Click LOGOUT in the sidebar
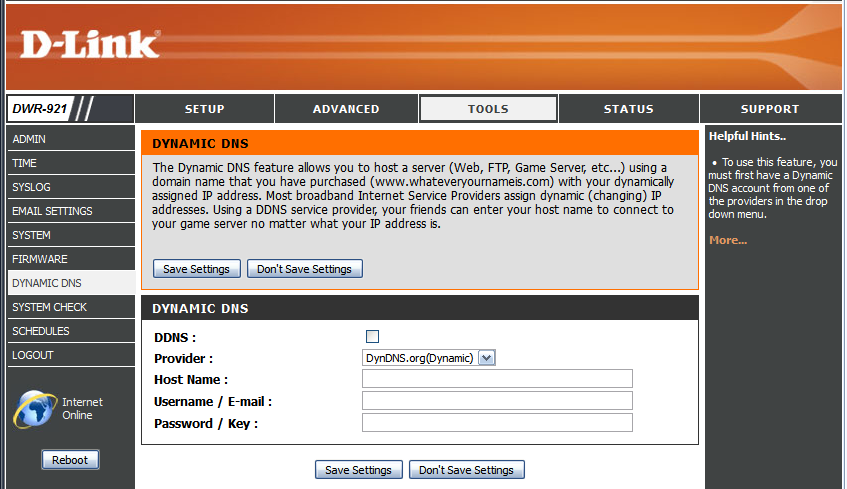847x489 pixels. pyautogui.click(x=71, y=355)
